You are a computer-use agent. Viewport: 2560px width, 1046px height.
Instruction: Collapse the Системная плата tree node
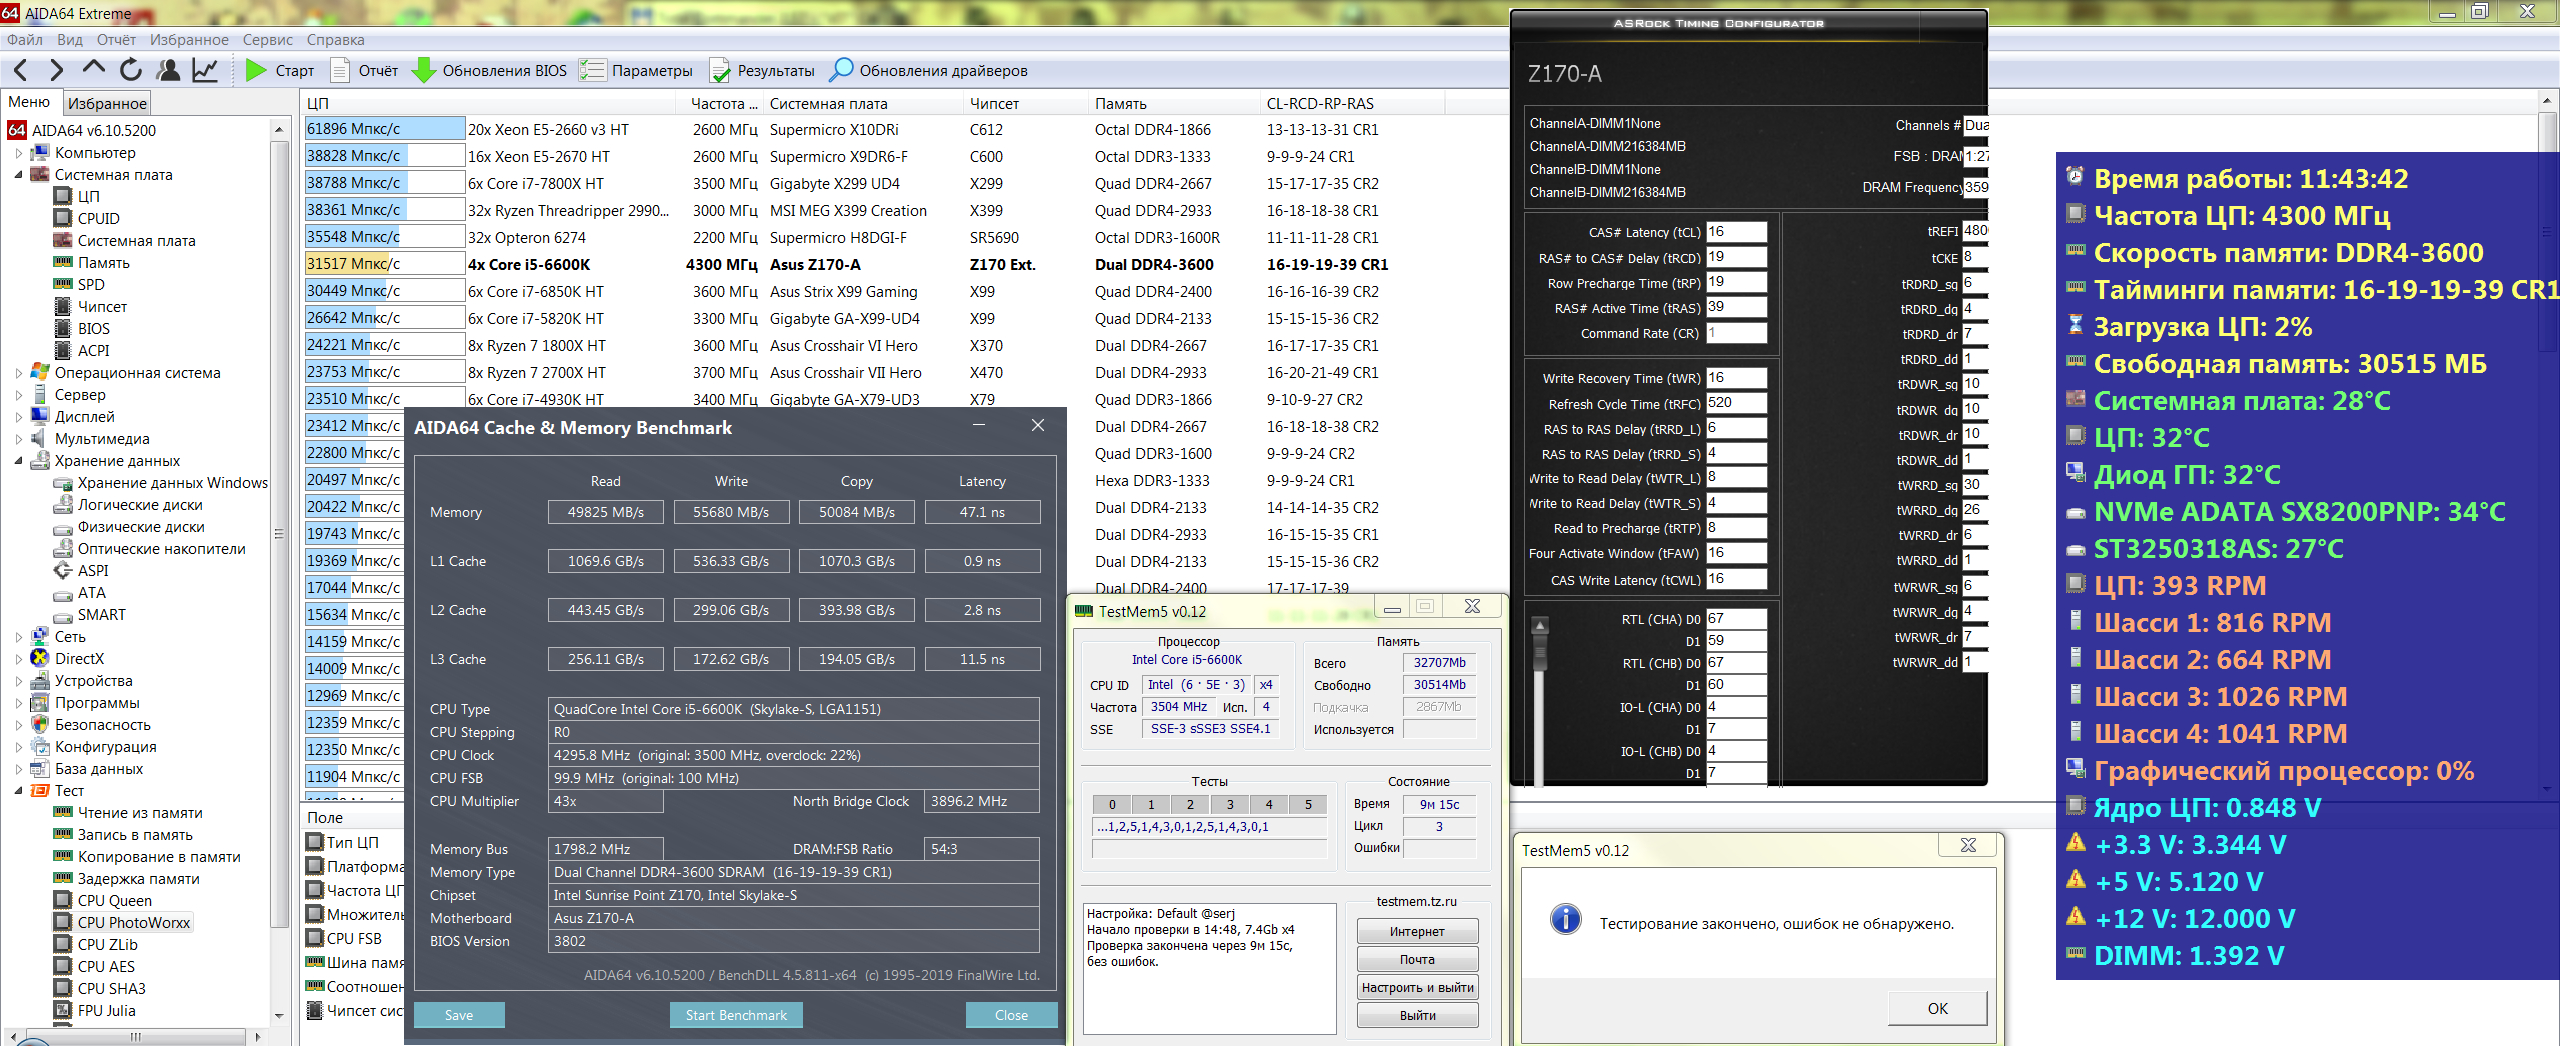click(x=18, y=175)
